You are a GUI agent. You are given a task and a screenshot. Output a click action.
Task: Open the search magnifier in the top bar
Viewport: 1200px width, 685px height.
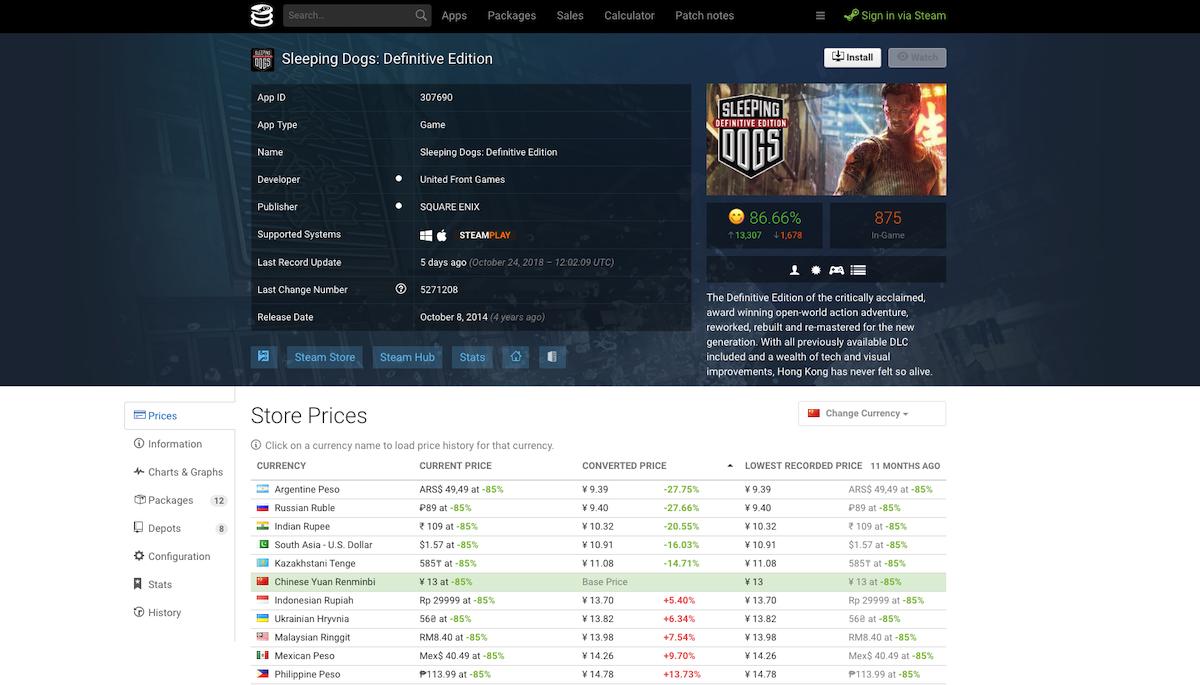point(421,15)
